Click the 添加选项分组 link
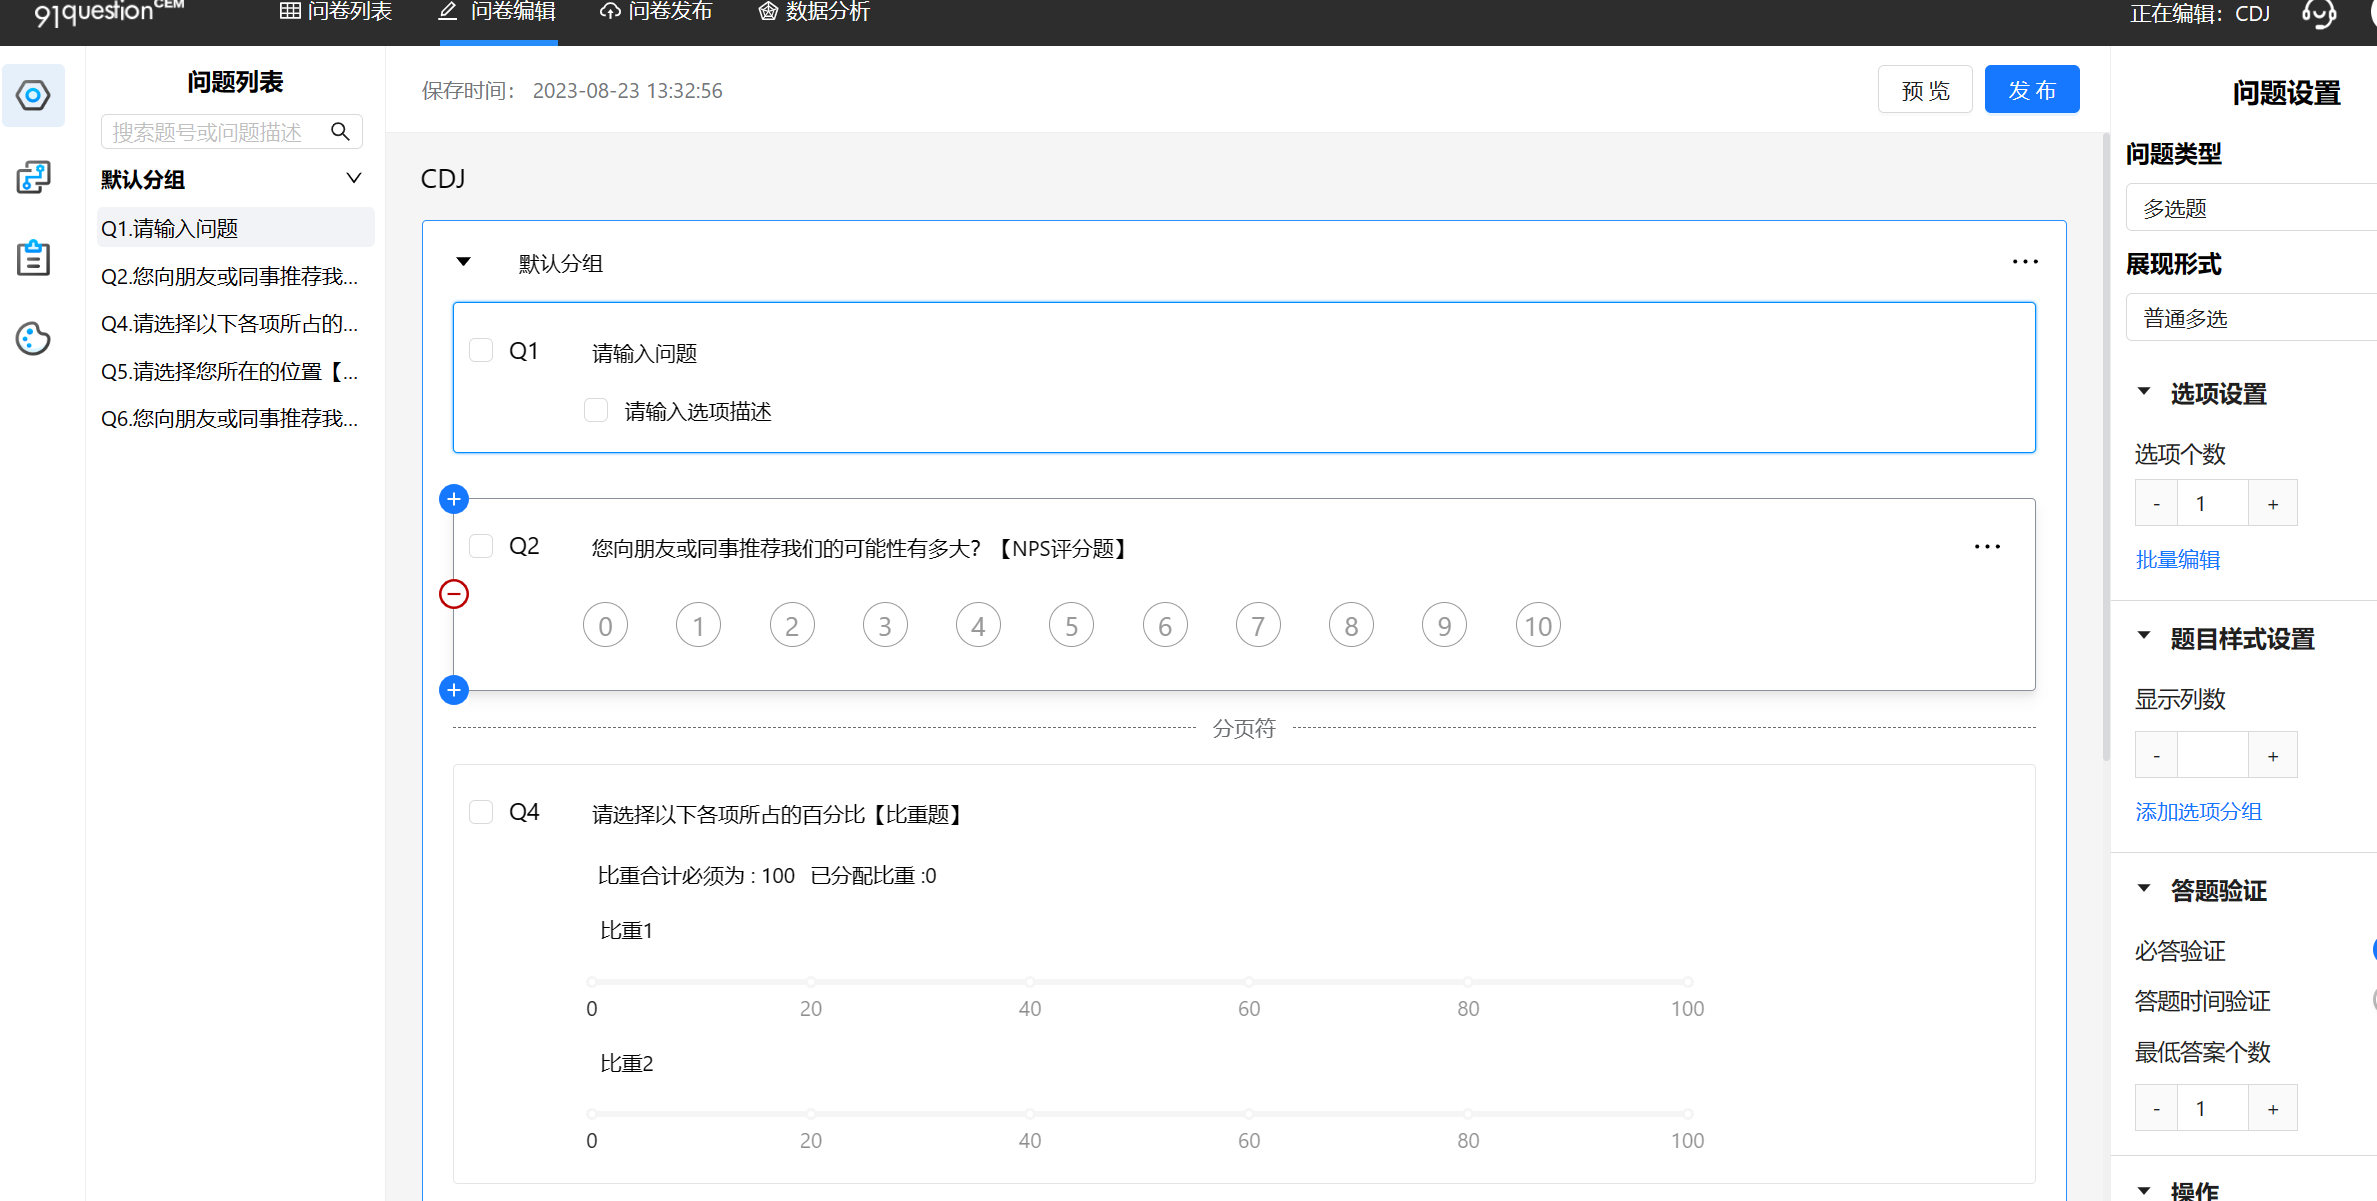This screenshot has height=1201, width=2377. point(2199,811)
